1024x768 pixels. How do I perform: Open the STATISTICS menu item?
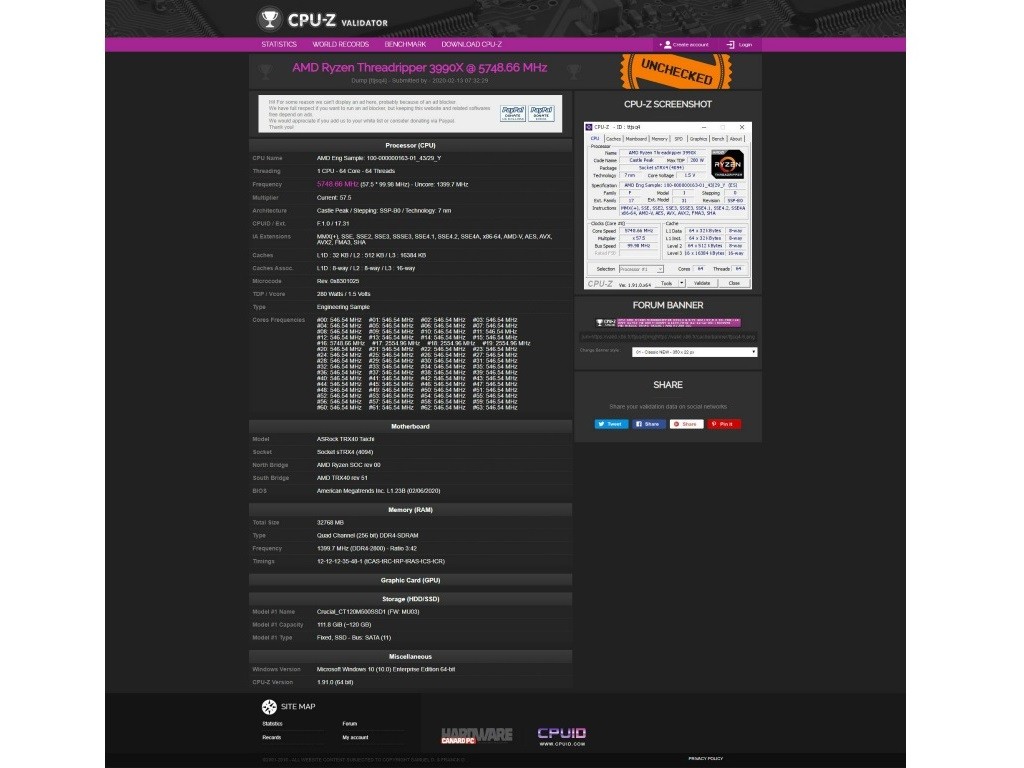click(x=279, y=44)
